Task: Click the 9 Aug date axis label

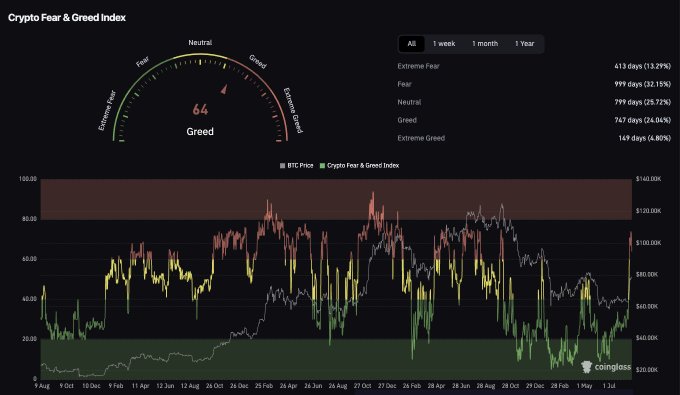Action: coord(42,386)
